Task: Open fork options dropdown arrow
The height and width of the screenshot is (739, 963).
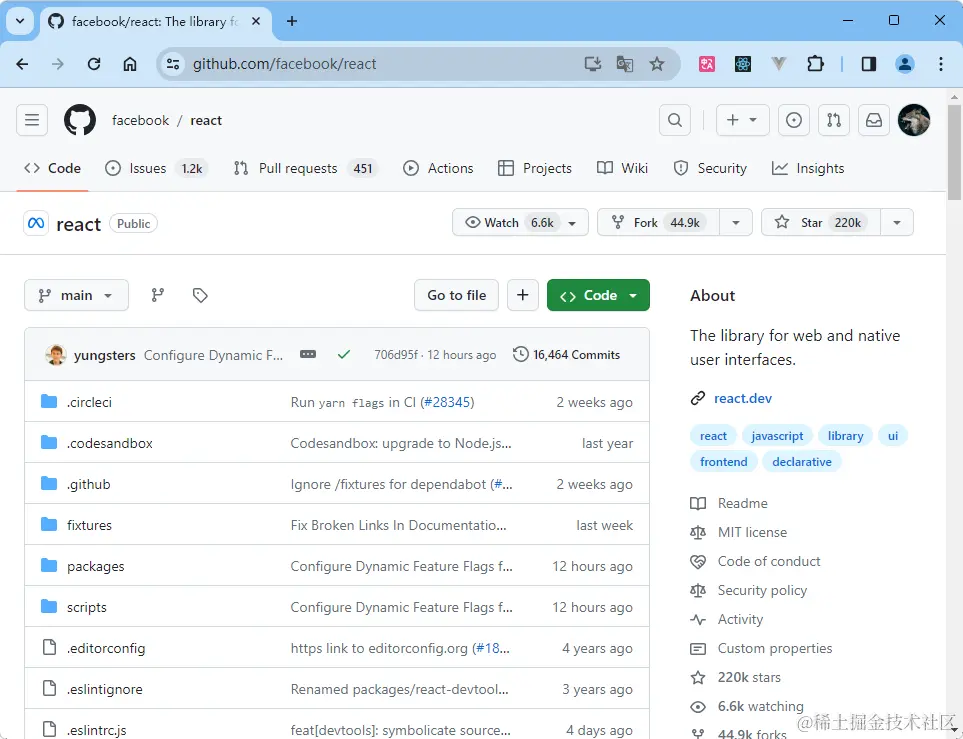Action: [x=736, y=222]
